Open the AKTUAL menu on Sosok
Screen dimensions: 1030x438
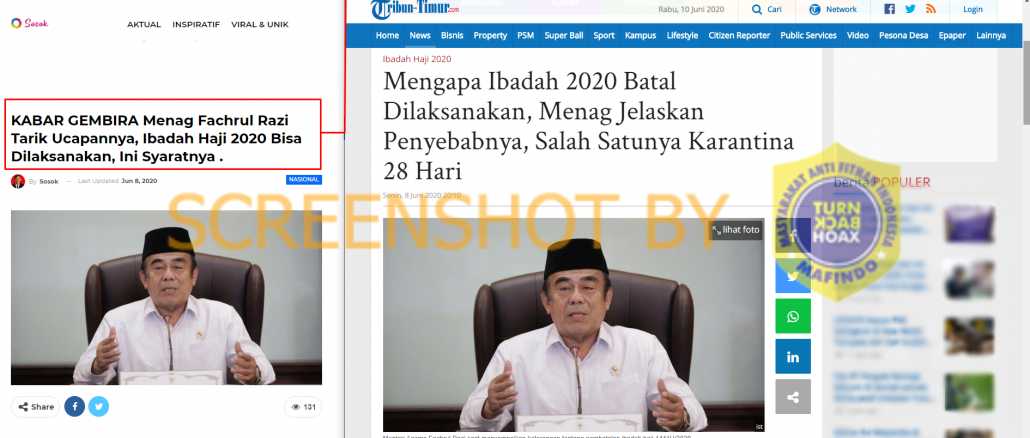(x=144, y=24)
